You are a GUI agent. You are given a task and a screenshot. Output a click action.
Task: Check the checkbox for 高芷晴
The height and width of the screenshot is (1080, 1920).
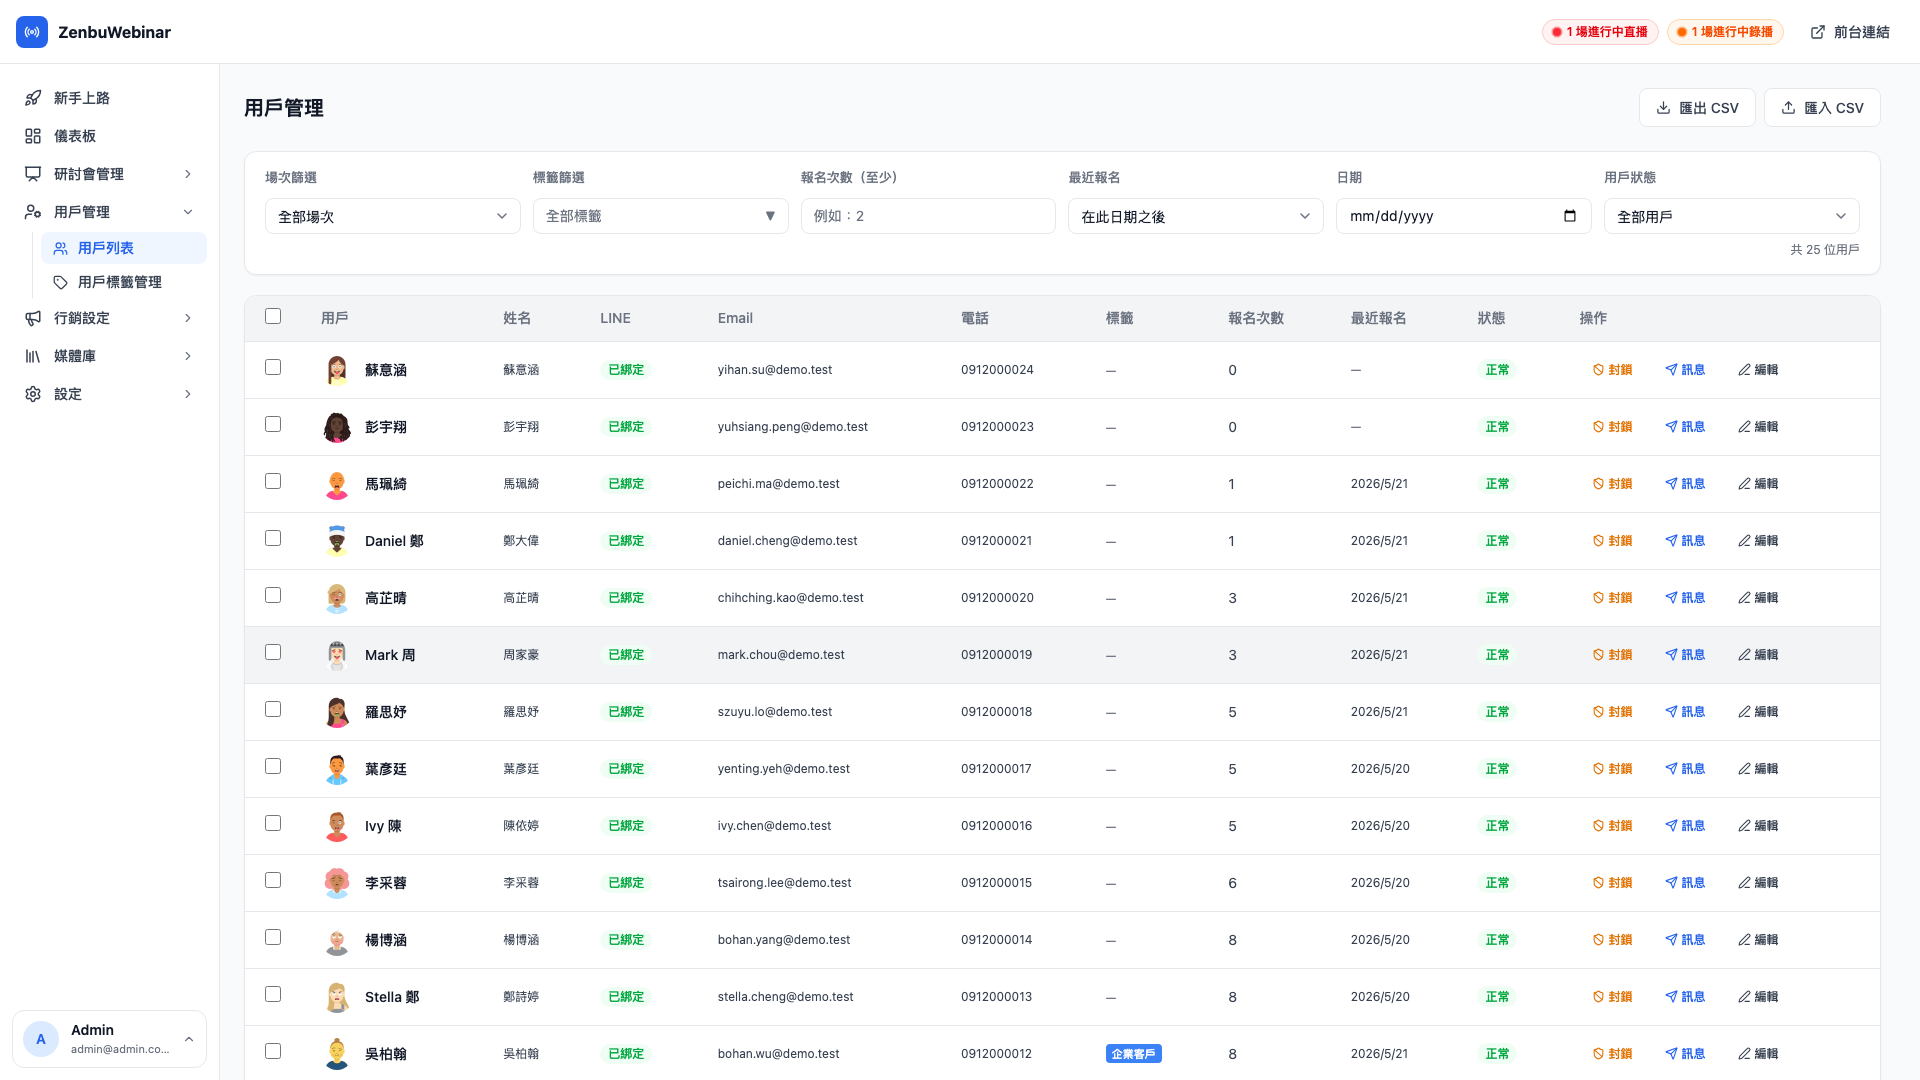[273, 595]
